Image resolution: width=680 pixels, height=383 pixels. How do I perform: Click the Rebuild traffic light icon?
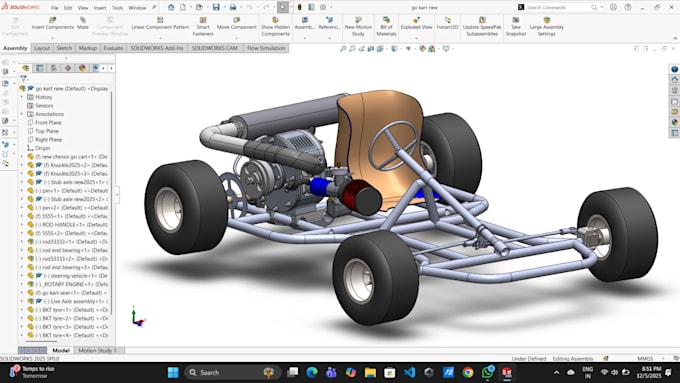click(x=299, y=7)
